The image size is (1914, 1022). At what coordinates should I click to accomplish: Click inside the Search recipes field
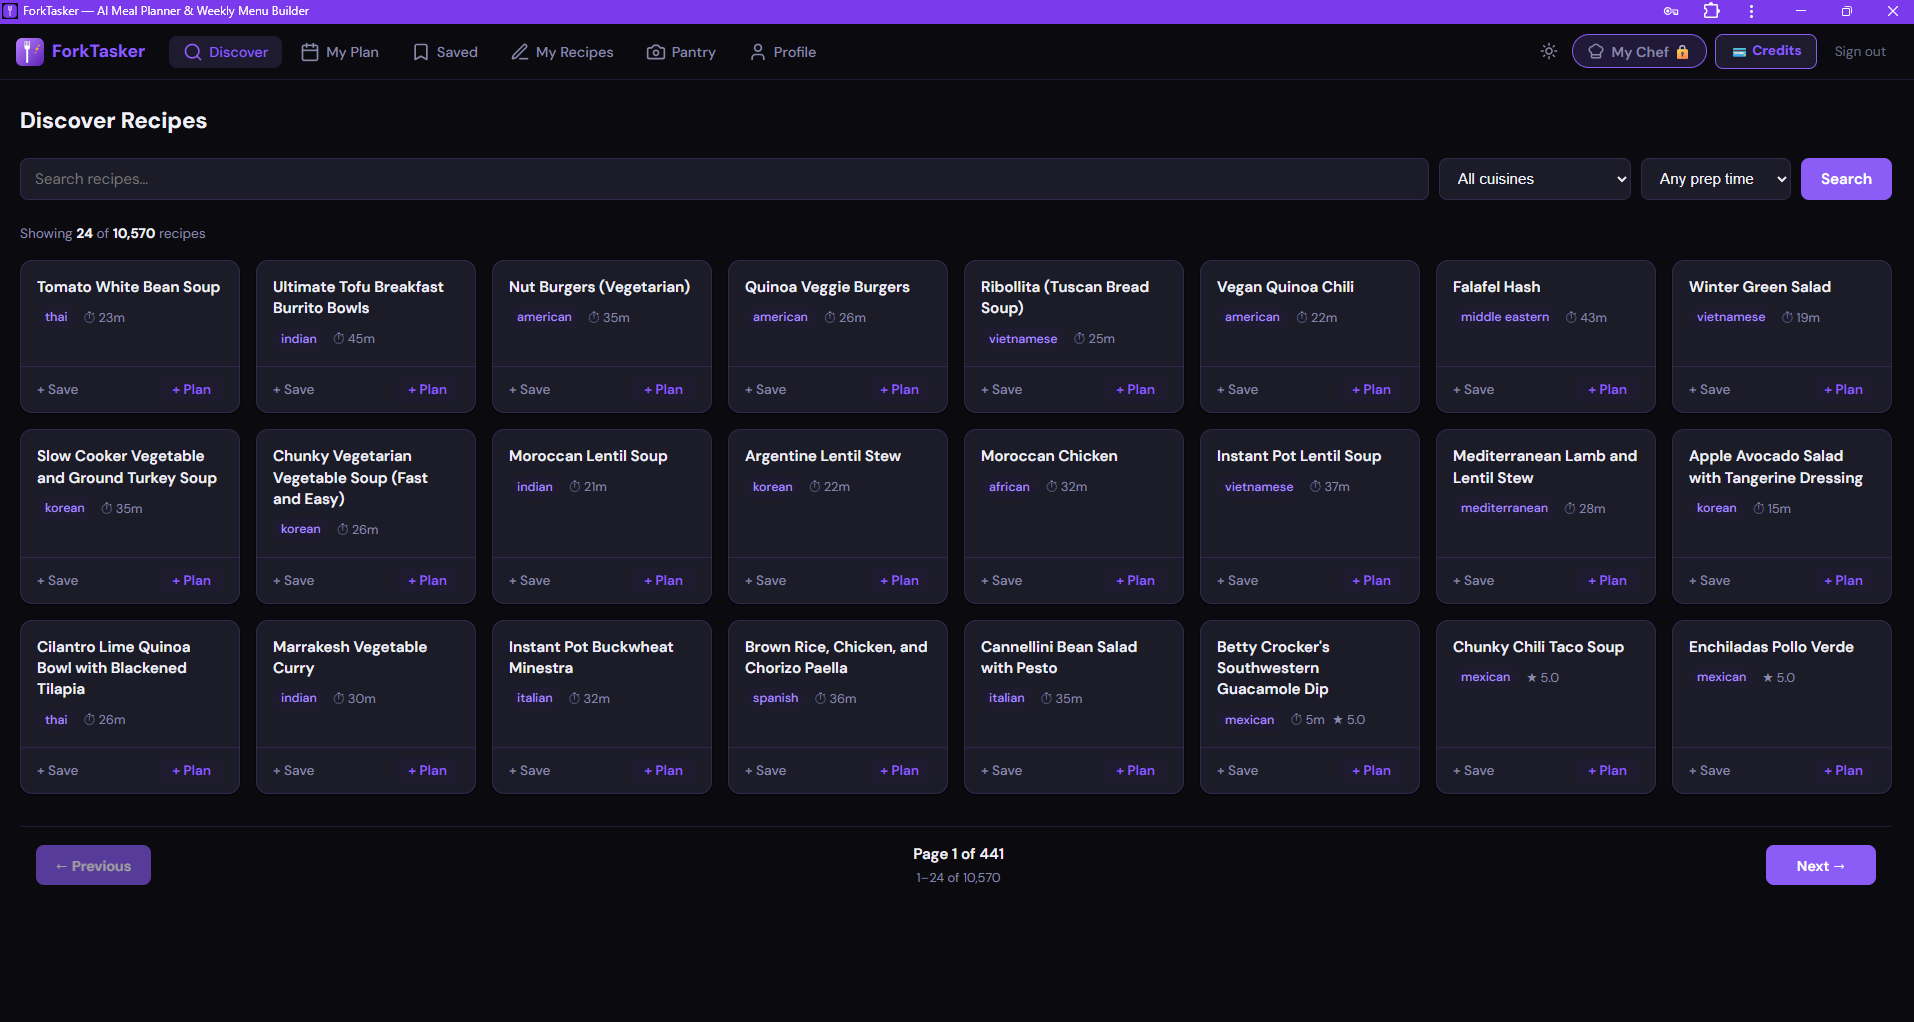(724, 179)
